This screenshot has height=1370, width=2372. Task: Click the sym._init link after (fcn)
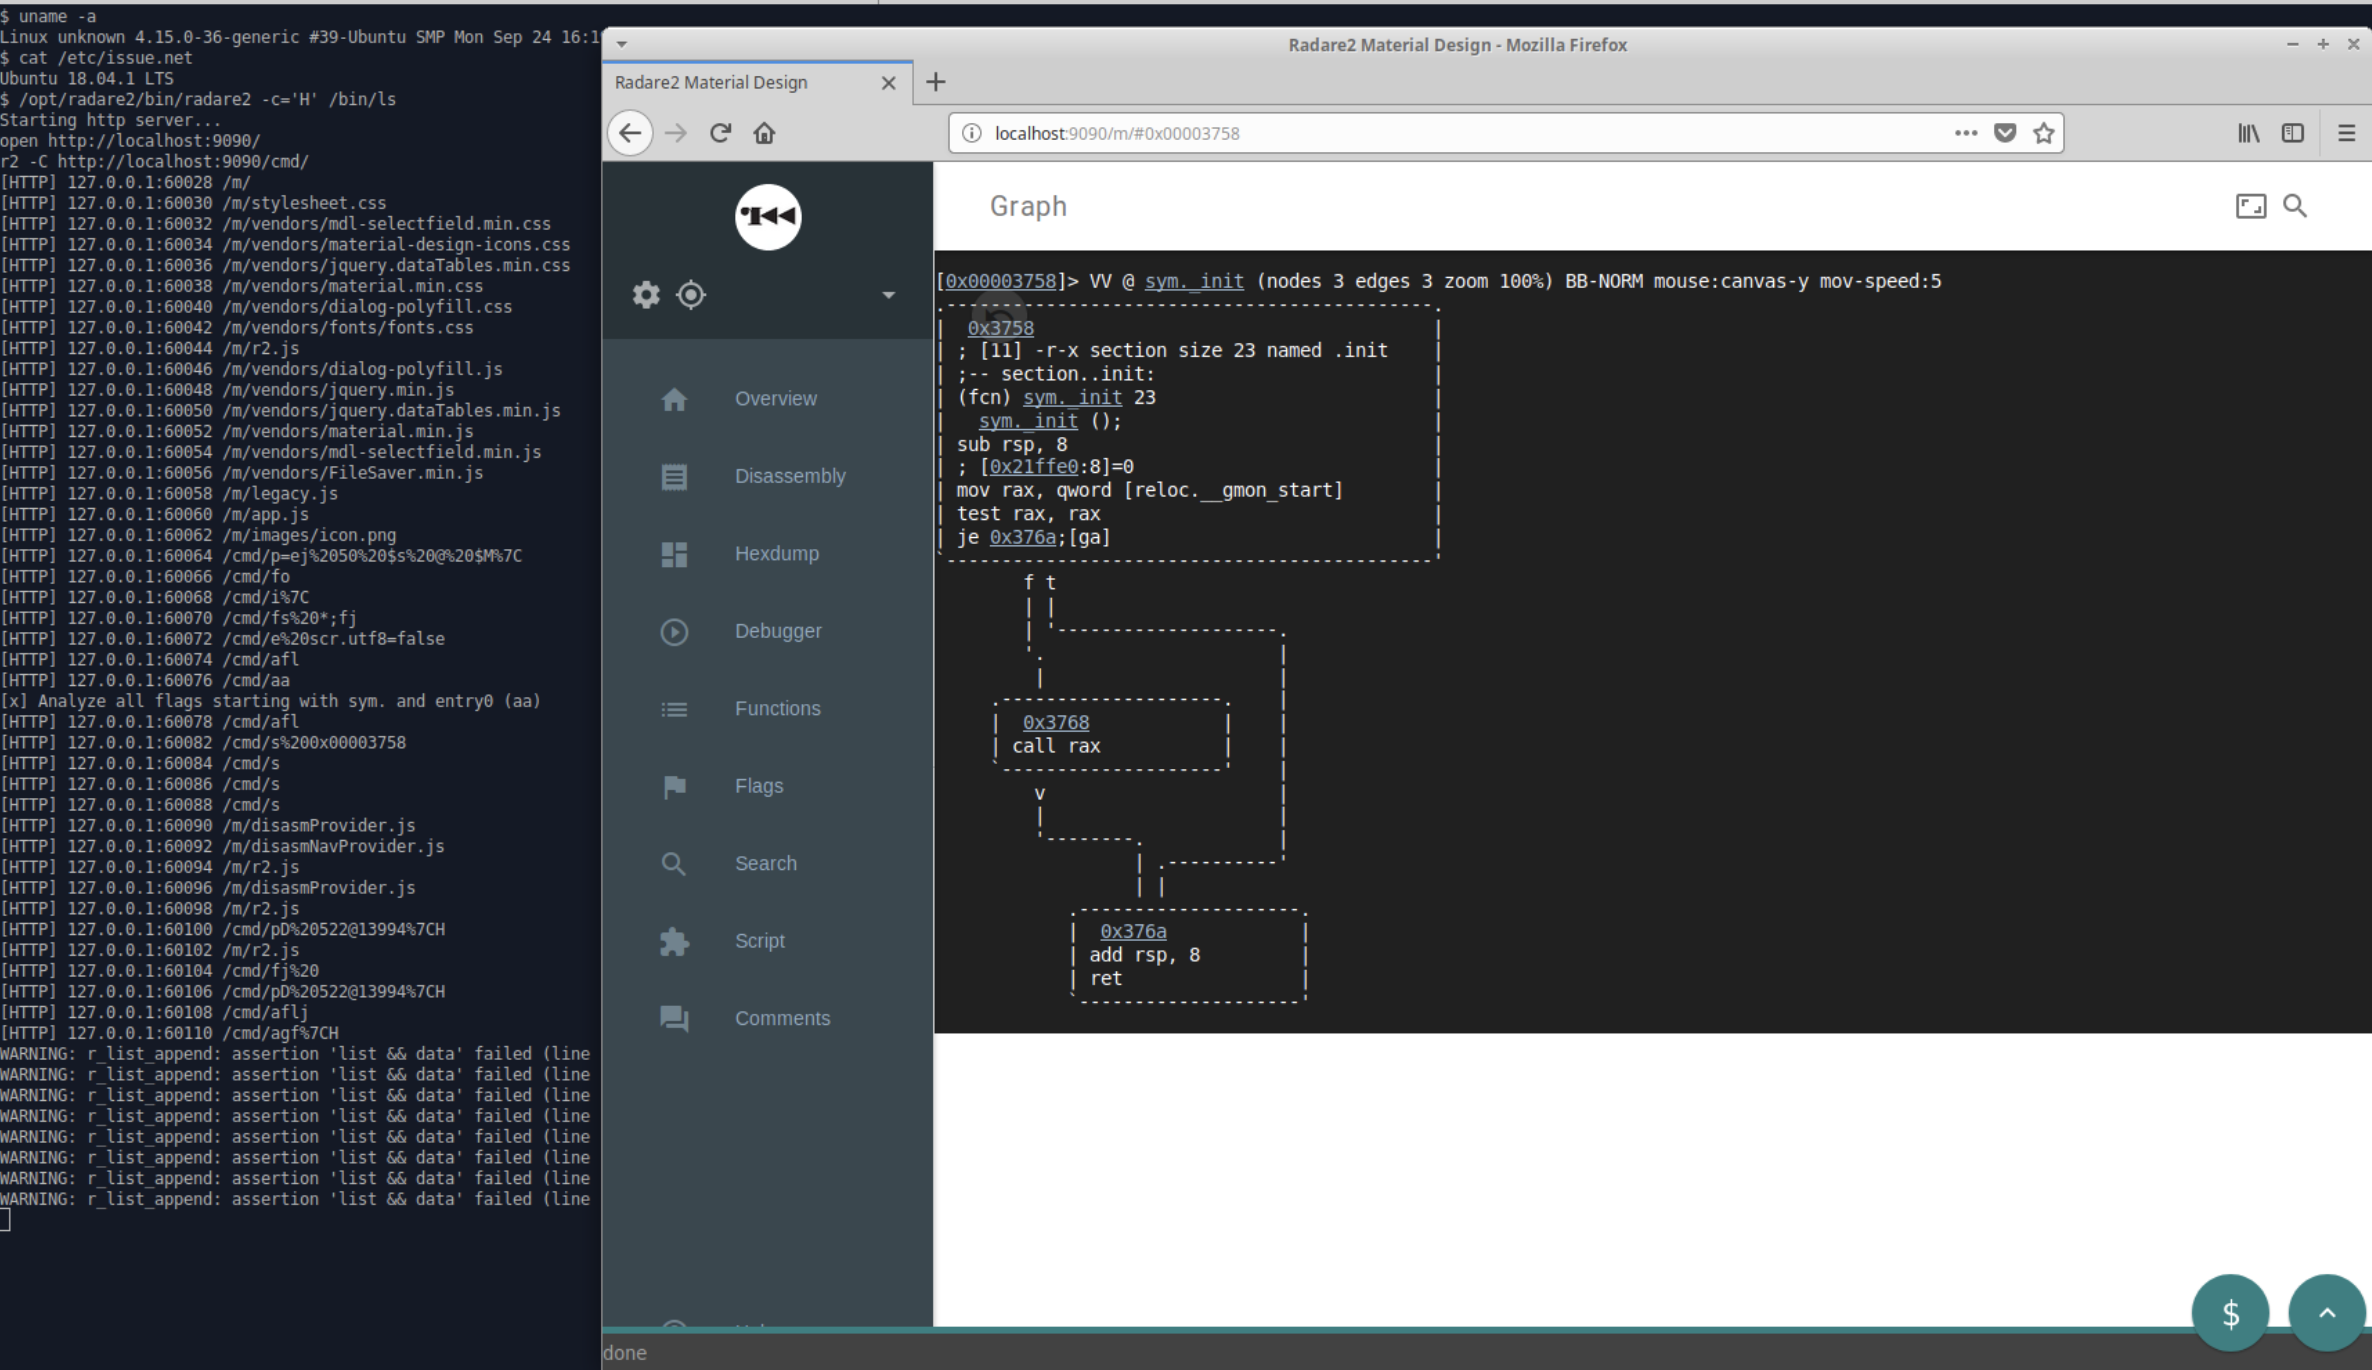[1072, 397]
